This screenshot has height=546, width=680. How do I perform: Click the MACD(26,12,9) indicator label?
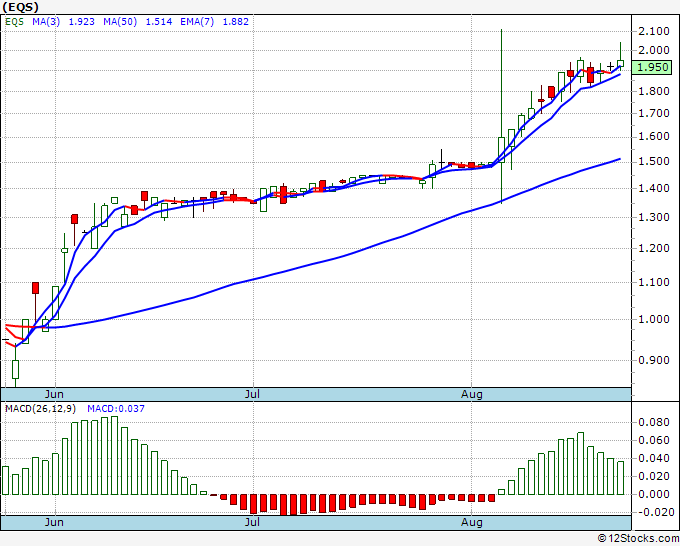pos(40,409)
